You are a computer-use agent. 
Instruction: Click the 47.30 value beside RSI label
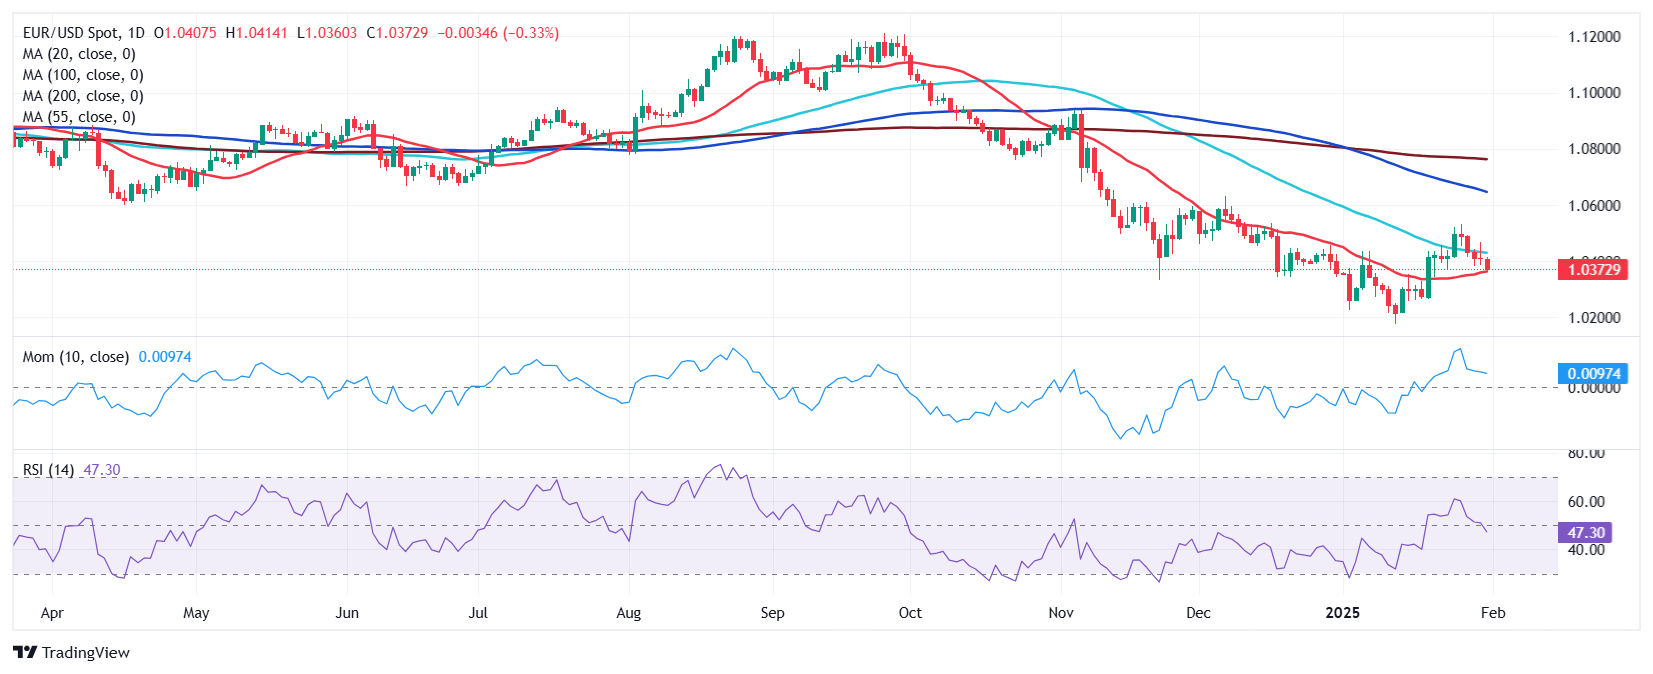point(102,470)
